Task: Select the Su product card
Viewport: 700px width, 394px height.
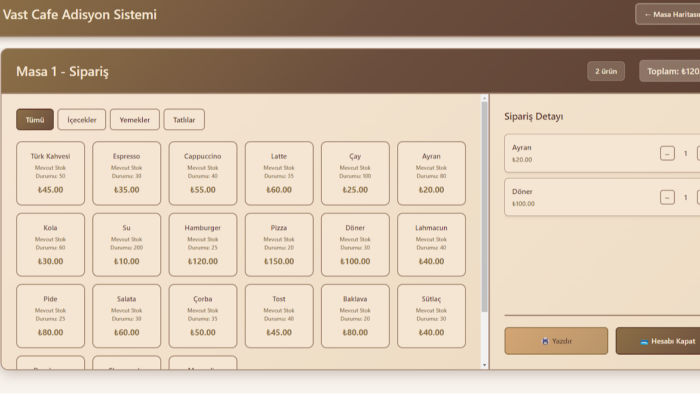Action: pos(126,245)
